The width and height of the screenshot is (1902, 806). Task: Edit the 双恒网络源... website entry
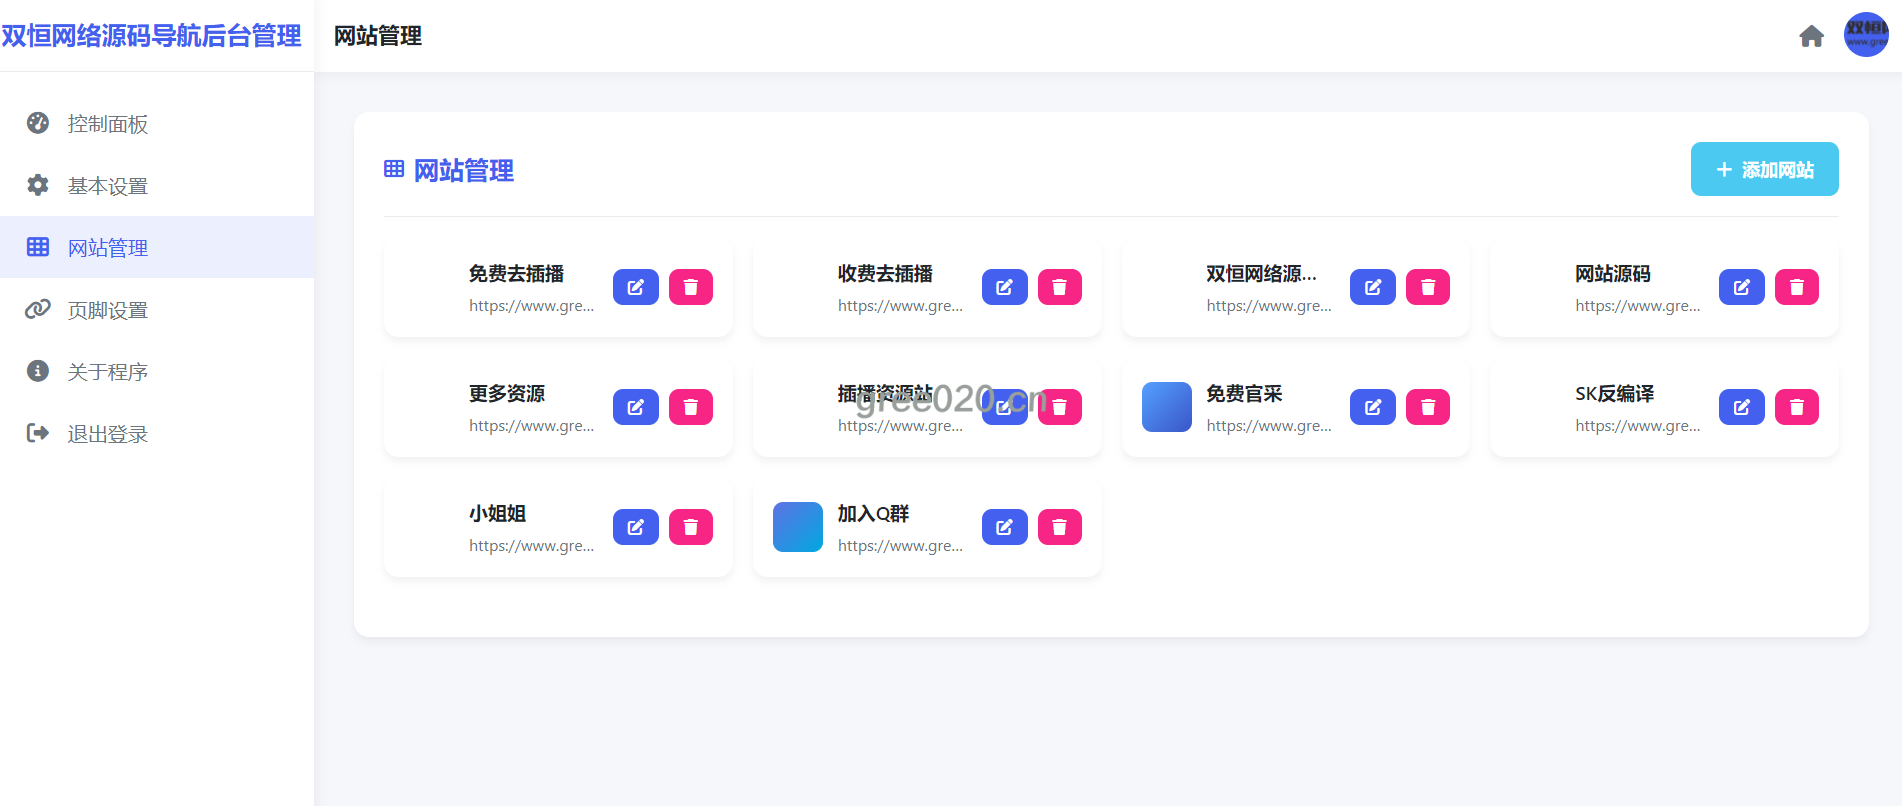(1372, 287)
